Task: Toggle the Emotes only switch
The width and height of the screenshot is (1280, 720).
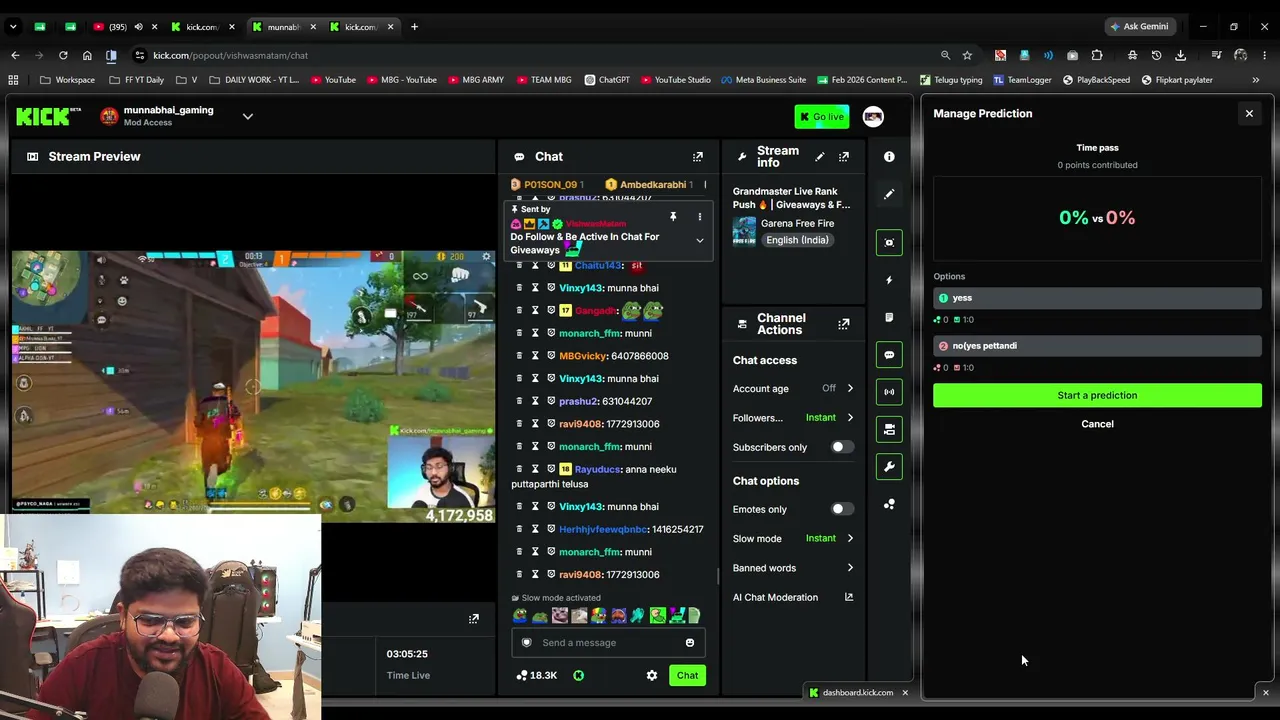Action: click(x=843, y=509)
